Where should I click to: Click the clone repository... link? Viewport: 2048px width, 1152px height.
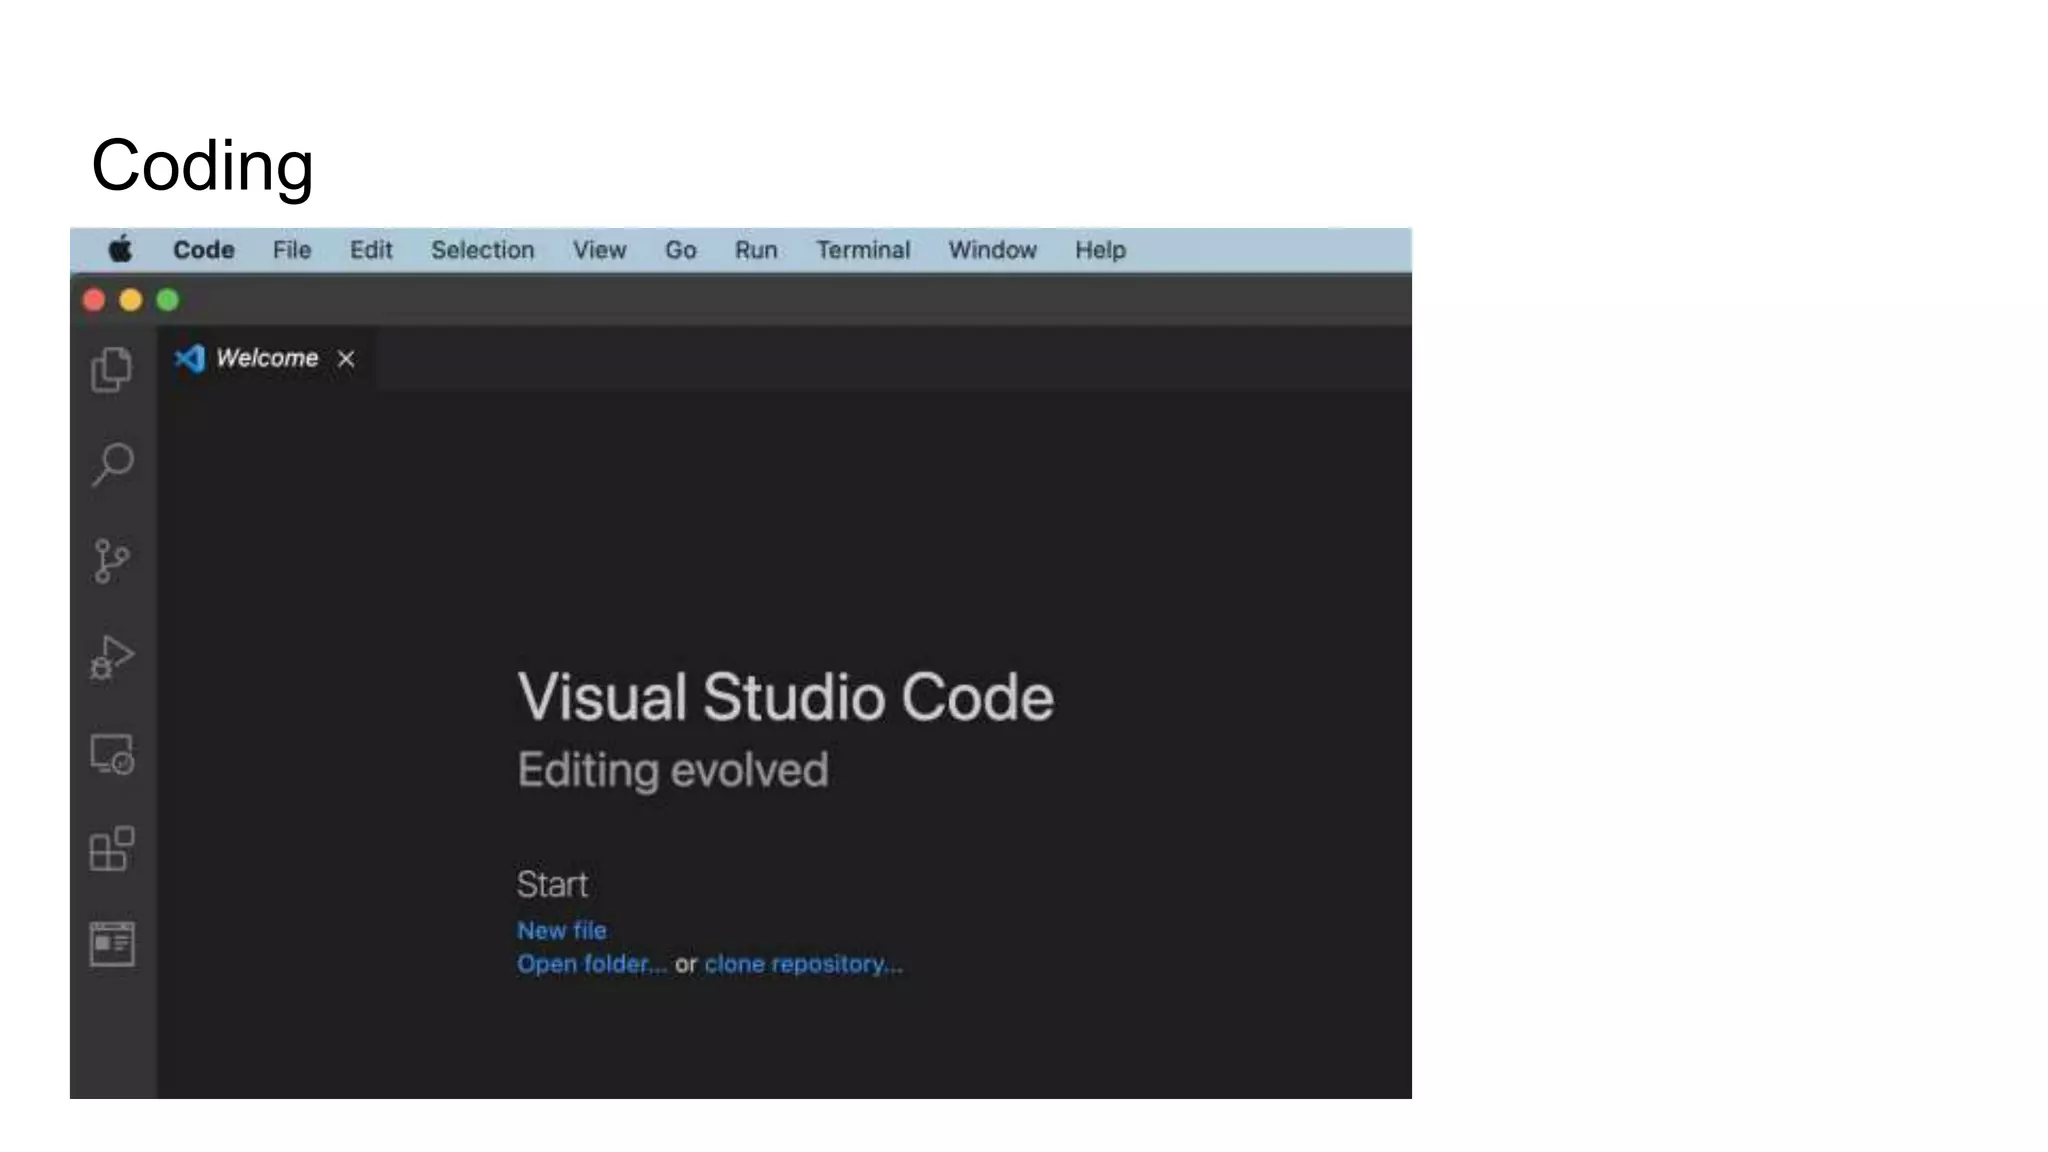pyautogui.click(x=804, y=965)
